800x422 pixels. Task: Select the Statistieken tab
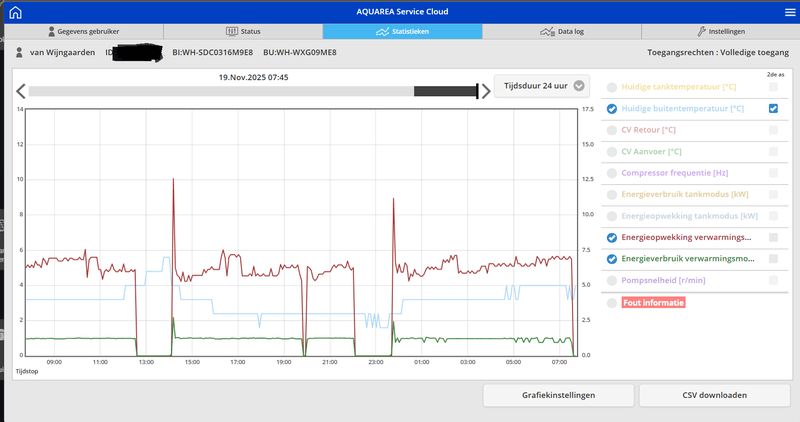point(403,32)
